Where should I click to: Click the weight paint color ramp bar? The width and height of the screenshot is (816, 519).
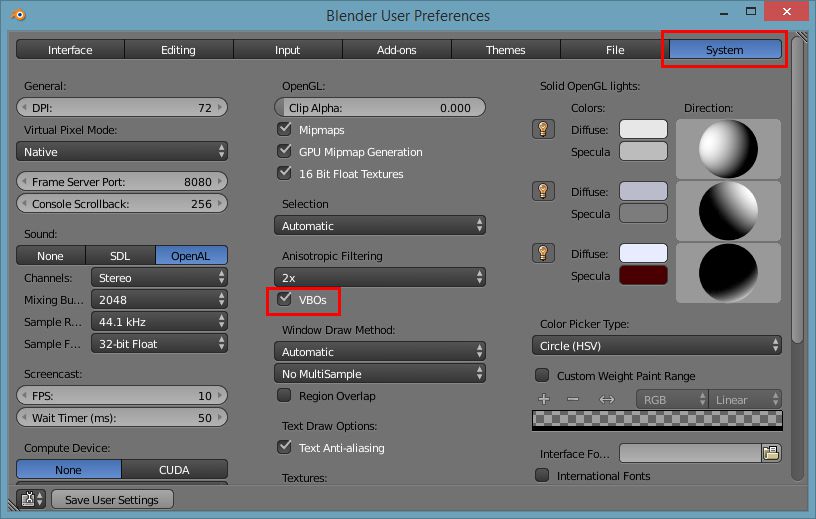tap(657, 420)
